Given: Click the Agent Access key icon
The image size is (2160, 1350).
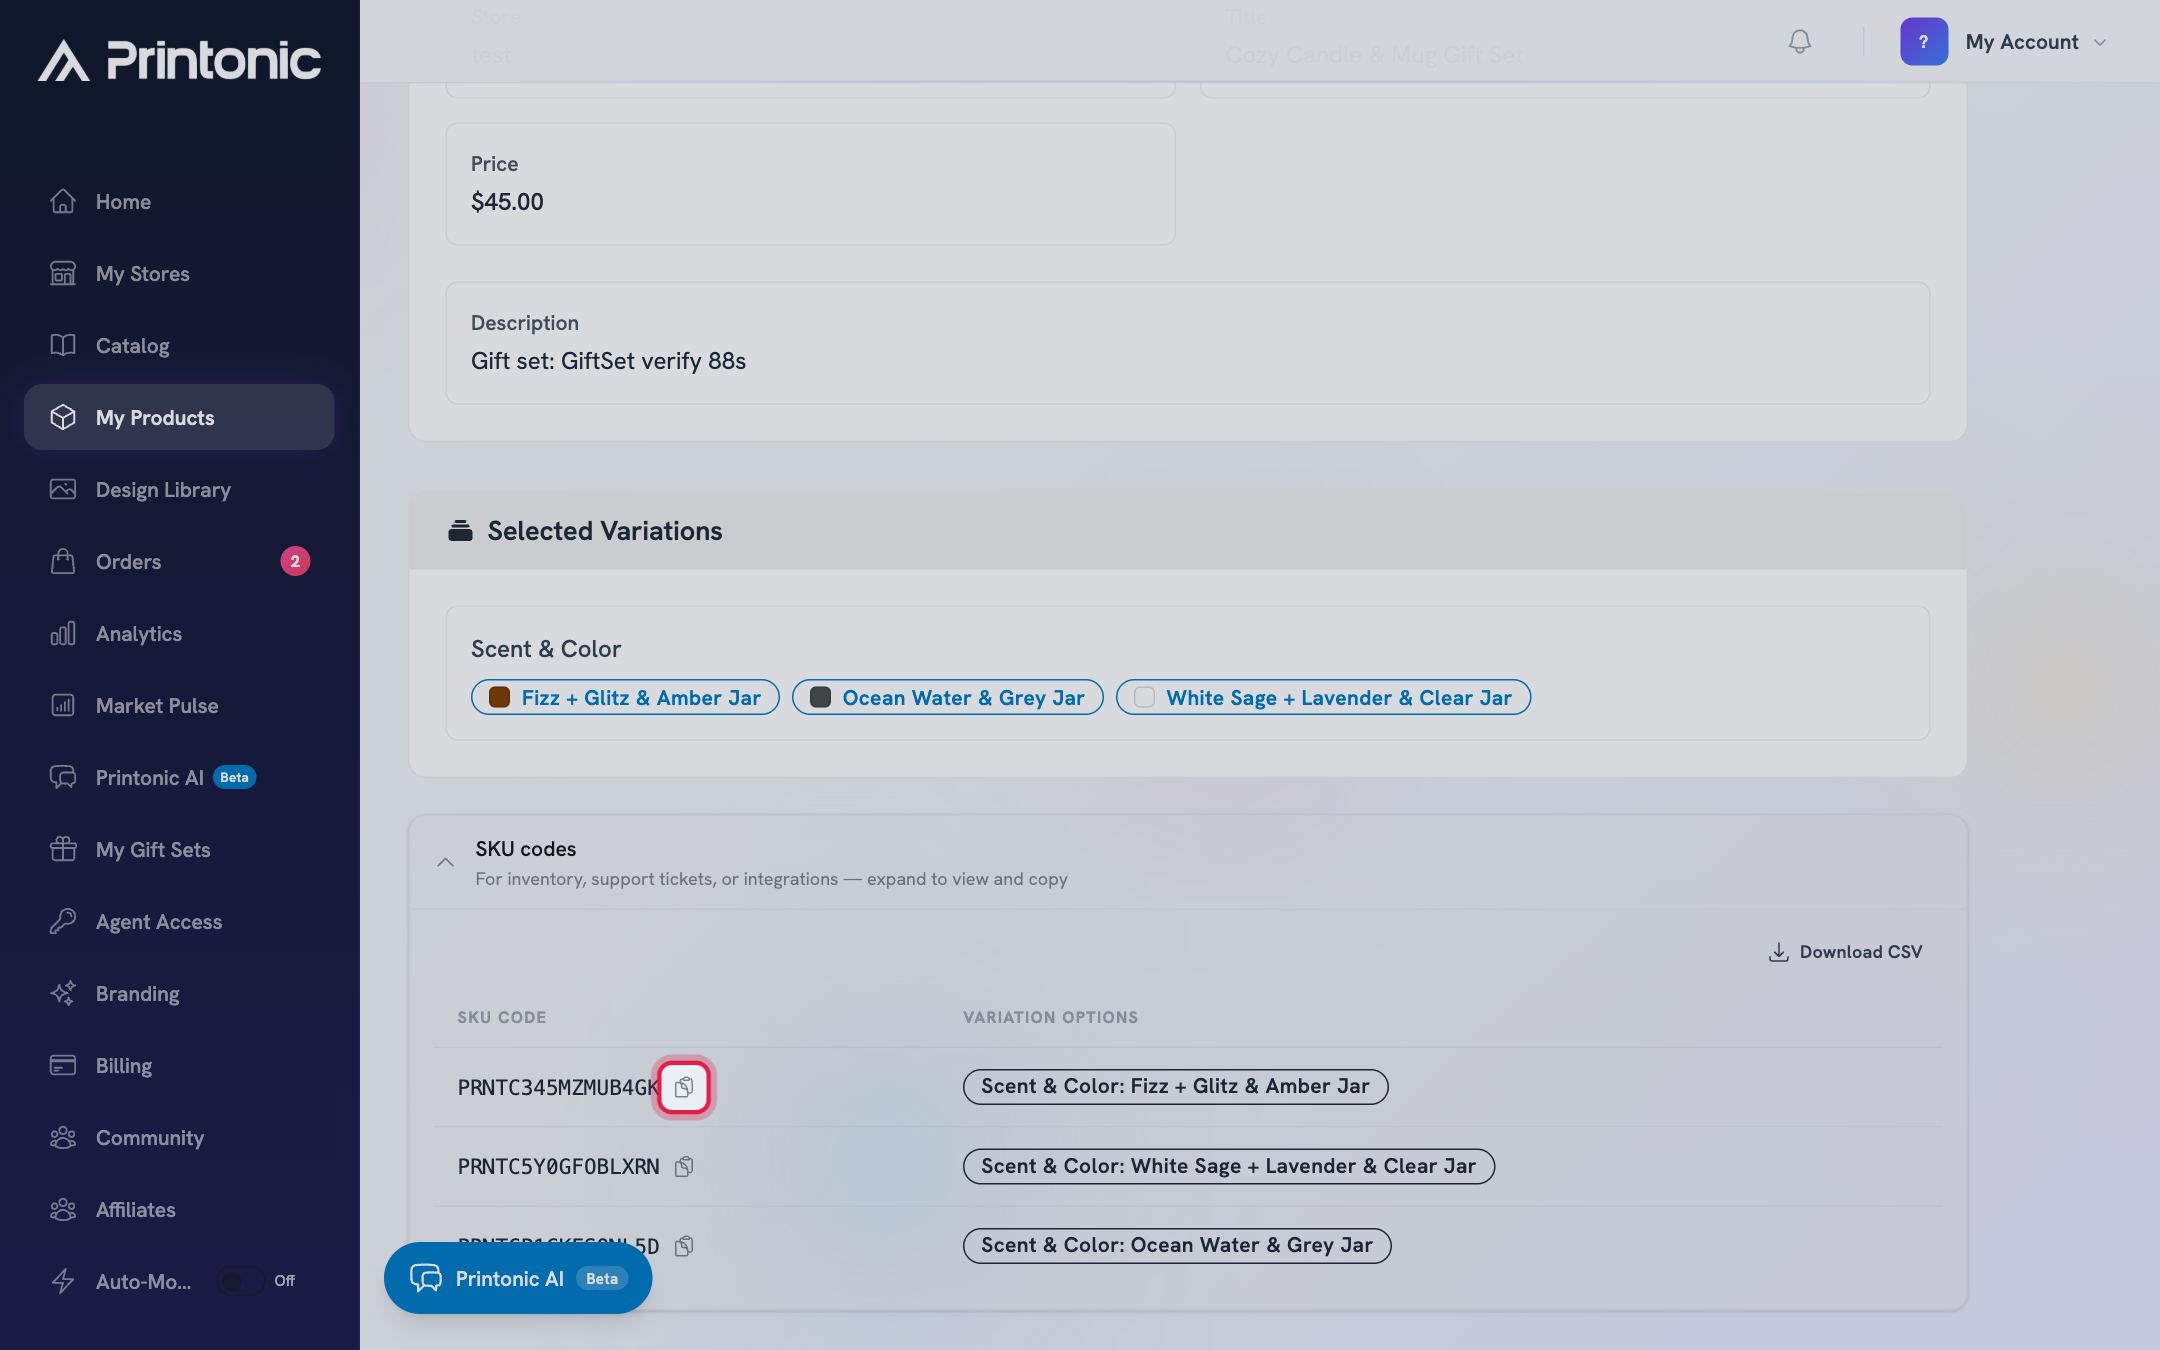Looking at the screenshot, I should (x=63, y=922).
